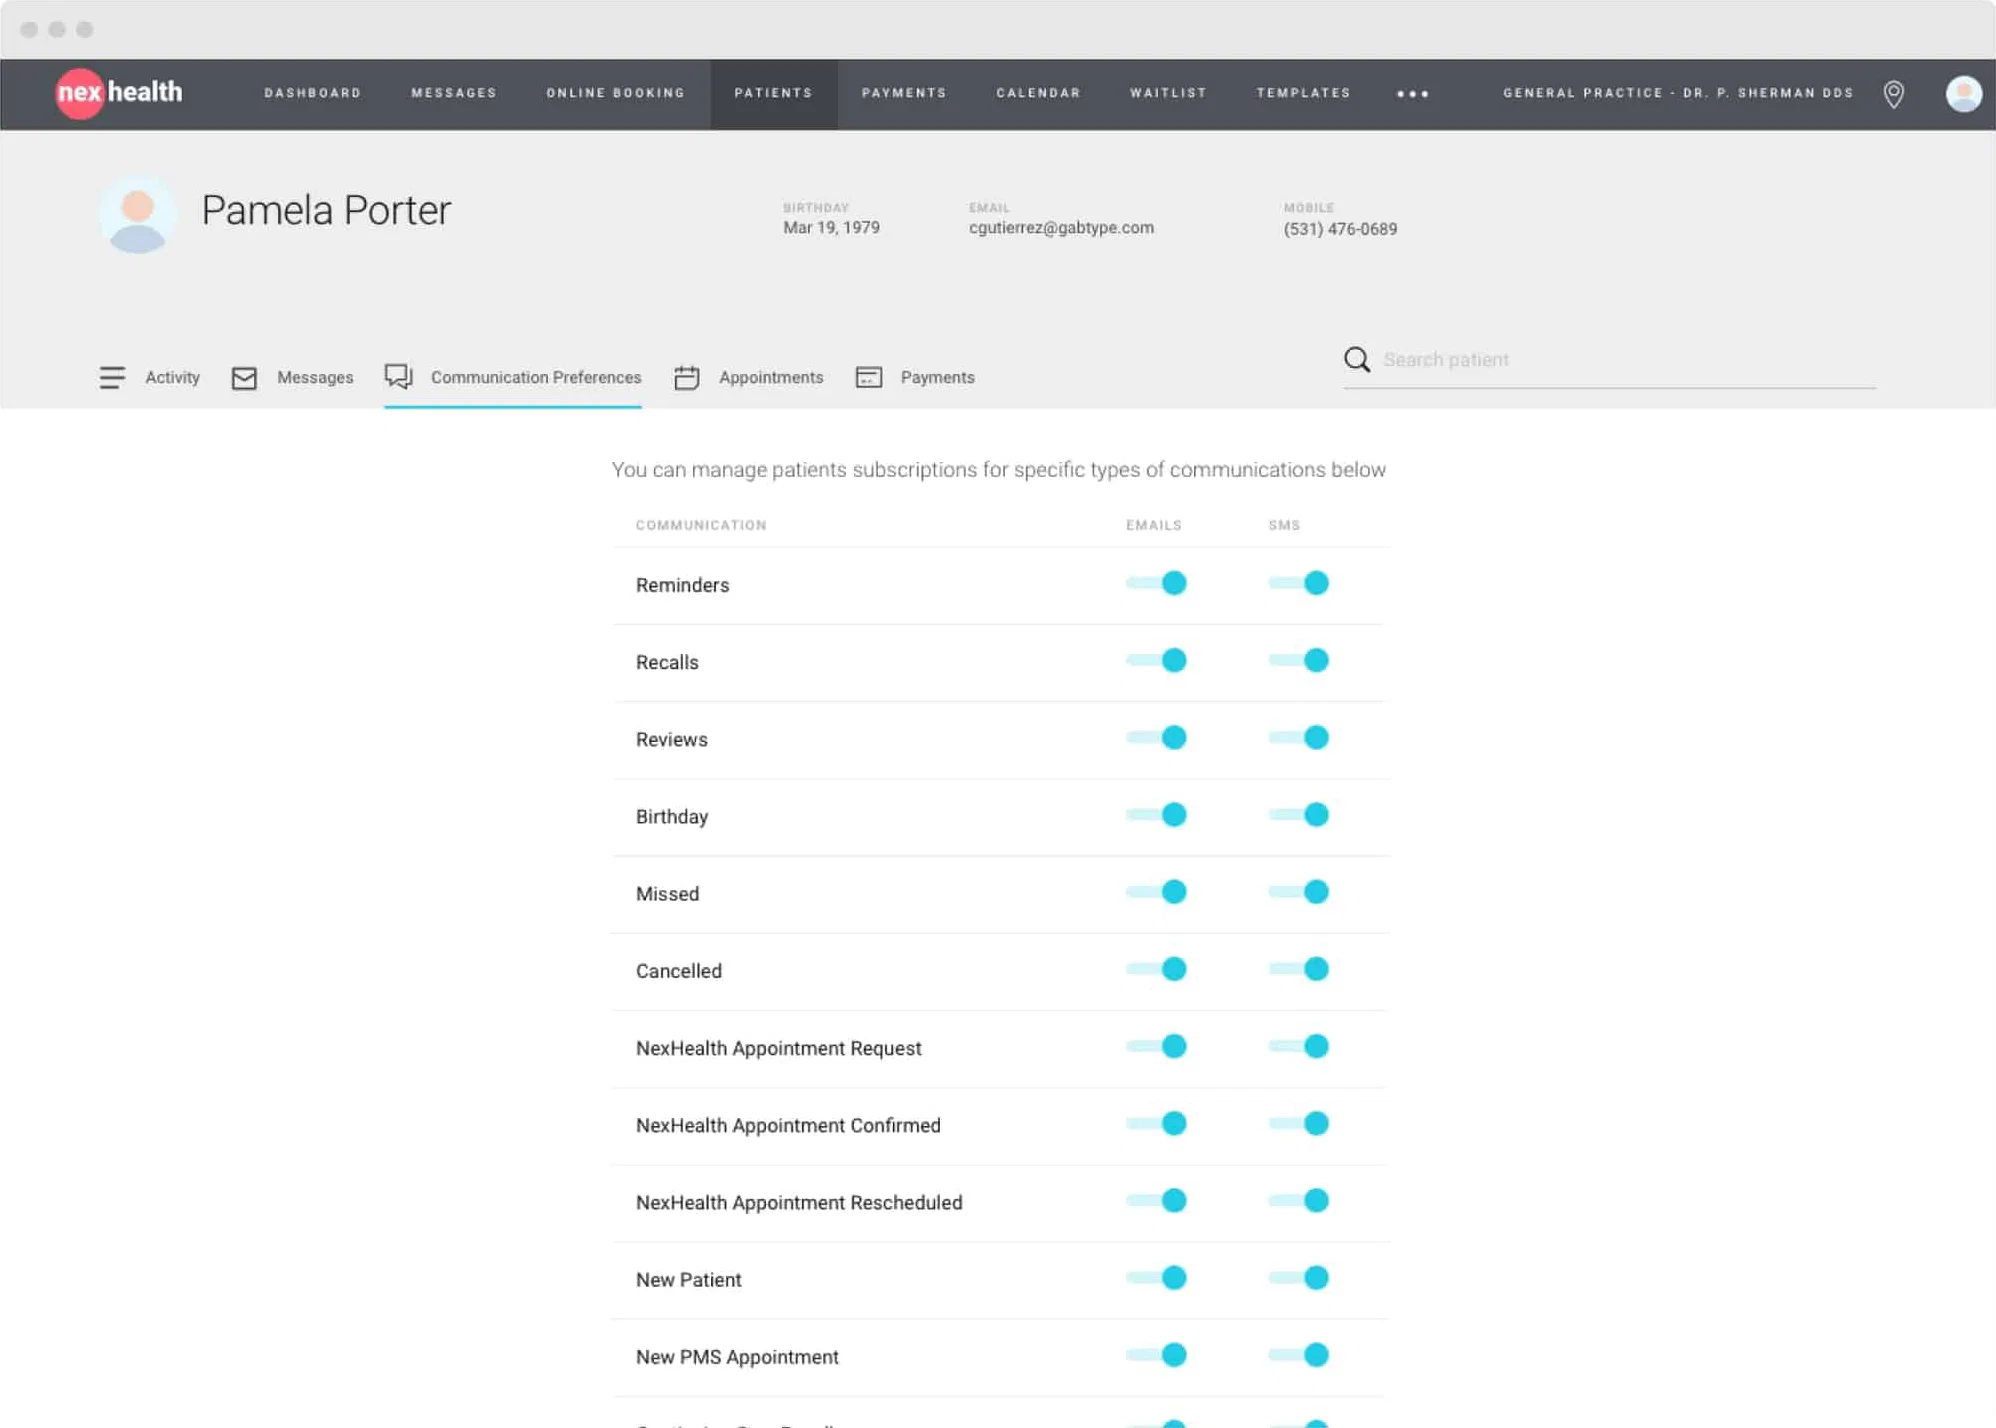Click the Payments card icon
This screenshot has height=1428, width=1996.
(868, 378)
